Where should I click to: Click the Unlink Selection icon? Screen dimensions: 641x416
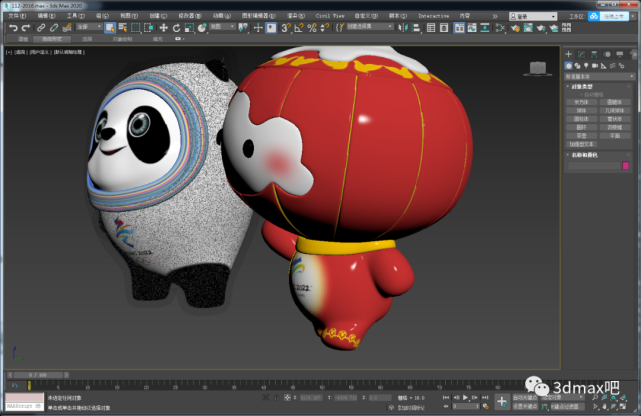coord(54,28)
